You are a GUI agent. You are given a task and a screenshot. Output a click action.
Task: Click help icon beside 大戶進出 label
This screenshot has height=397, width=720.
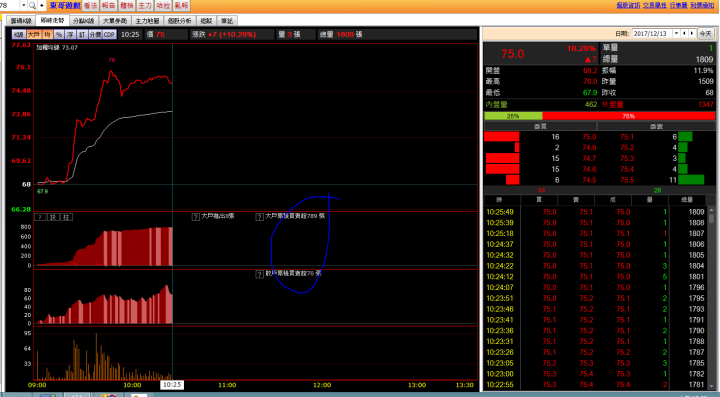pyautogui.click(x=195, y=217)
